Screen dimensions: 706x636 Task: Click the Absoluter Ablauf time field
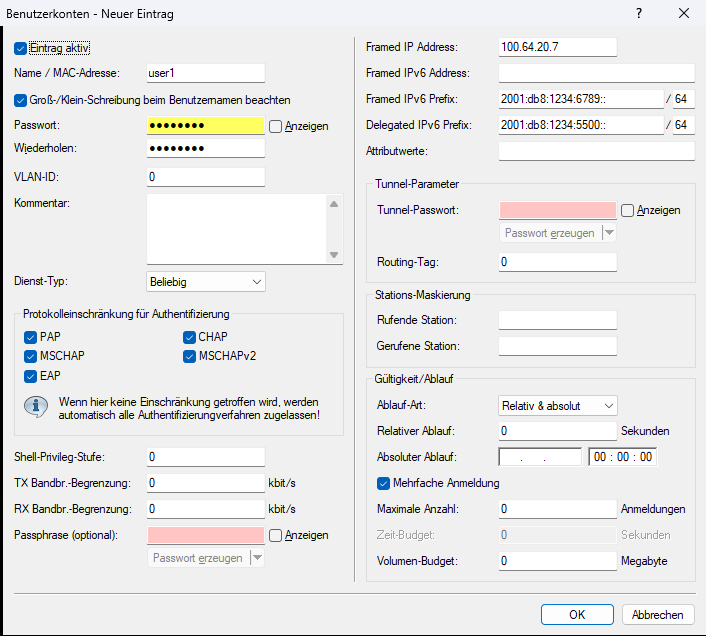click(622, 457)
